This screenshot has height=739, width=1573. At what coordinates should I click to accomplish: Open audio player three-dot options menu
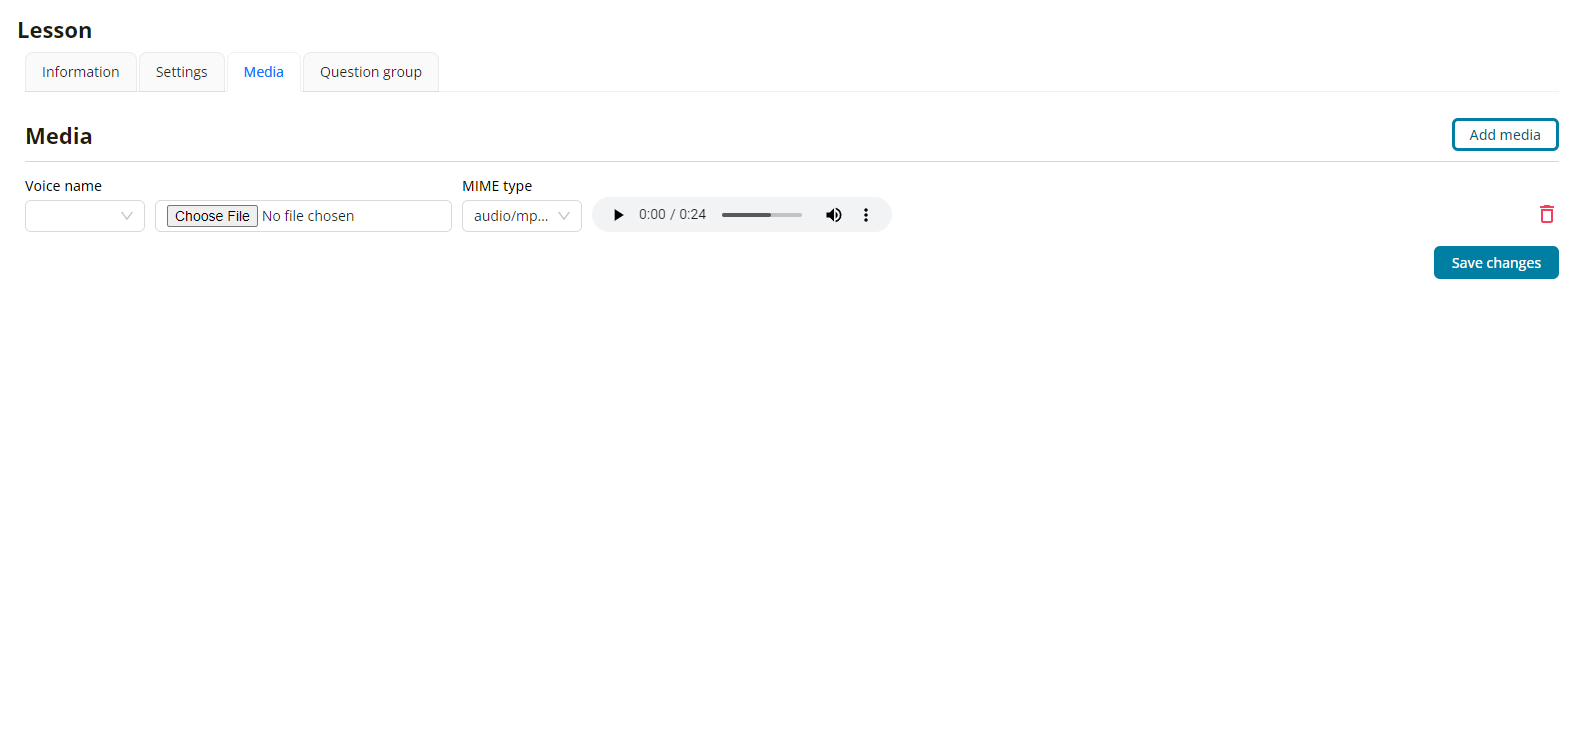pos(866,215)
